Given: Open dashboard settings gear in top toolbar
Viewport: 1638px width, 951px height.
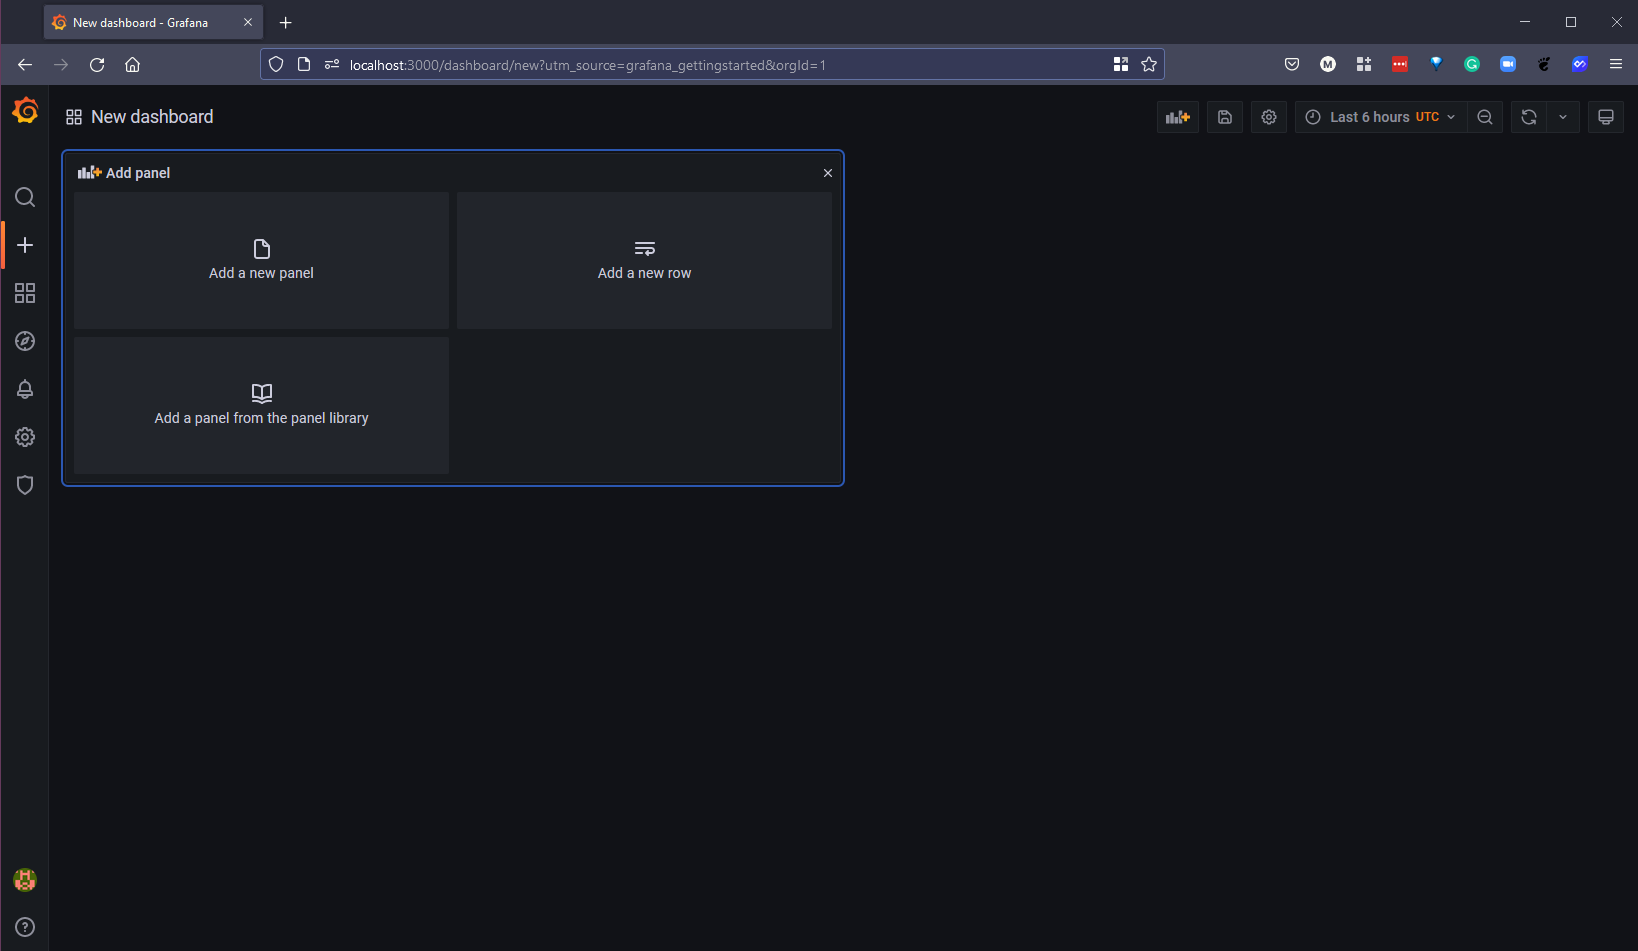Looking at the screenshot, I should click(1268, 117).
